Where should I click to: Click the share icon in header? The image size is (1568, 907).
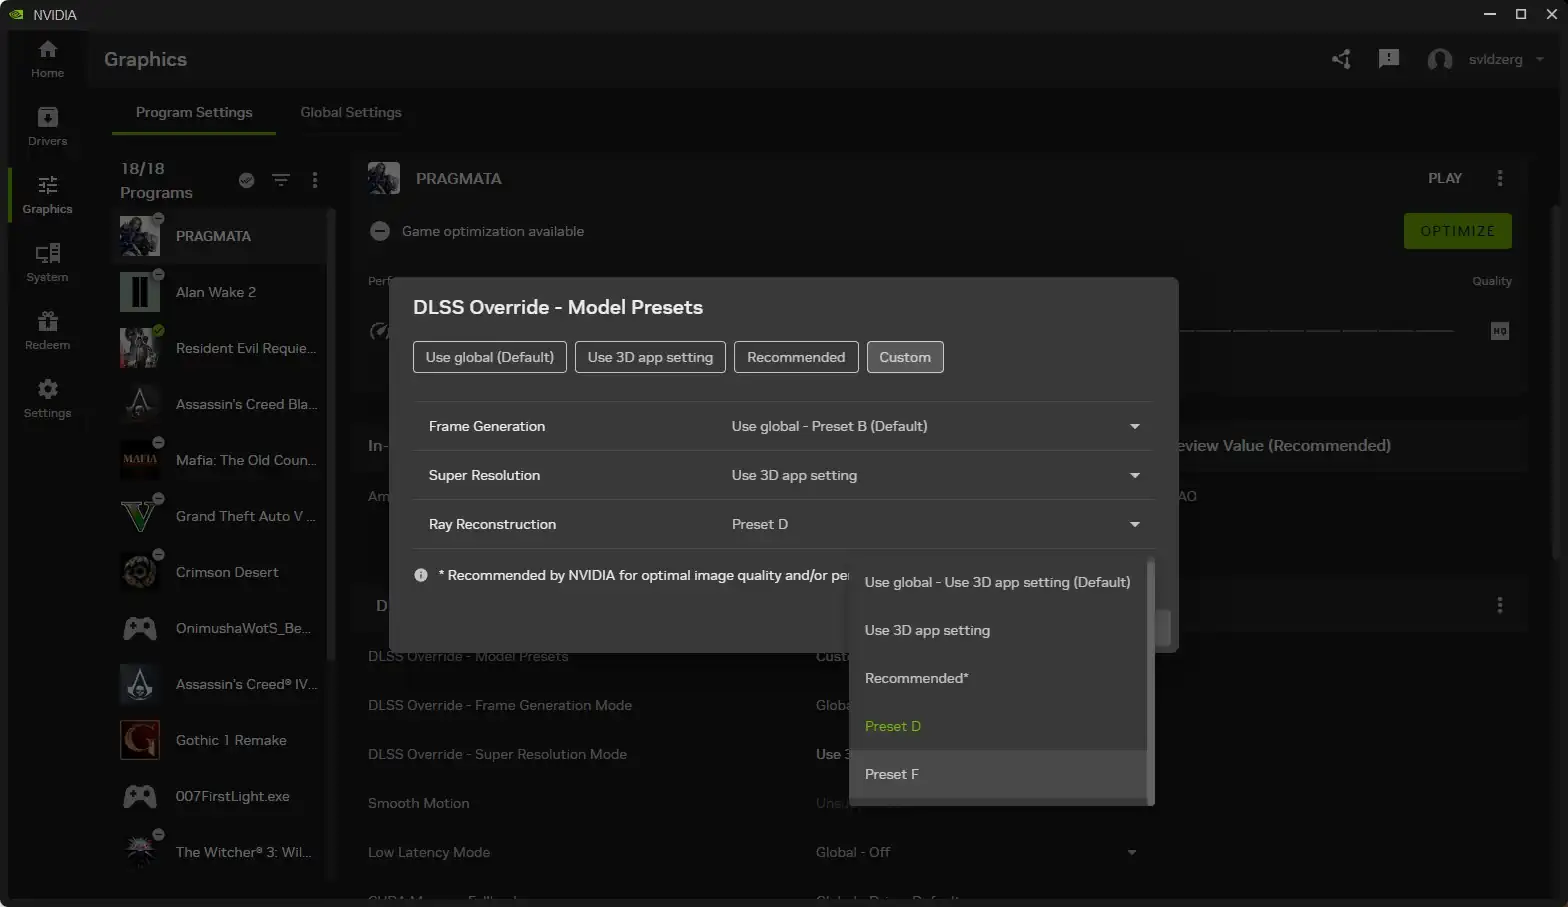1341,59
